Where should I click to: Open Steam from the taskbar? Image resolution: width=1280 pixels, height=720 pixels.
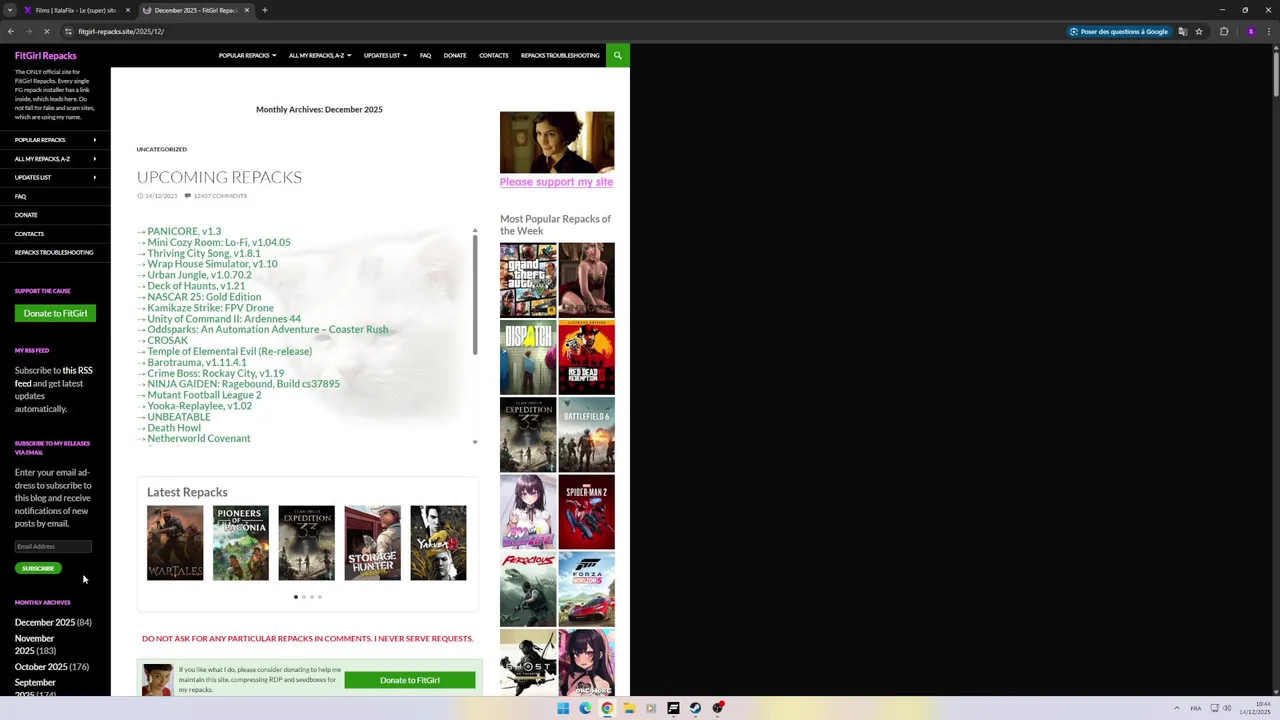(695, 708)
